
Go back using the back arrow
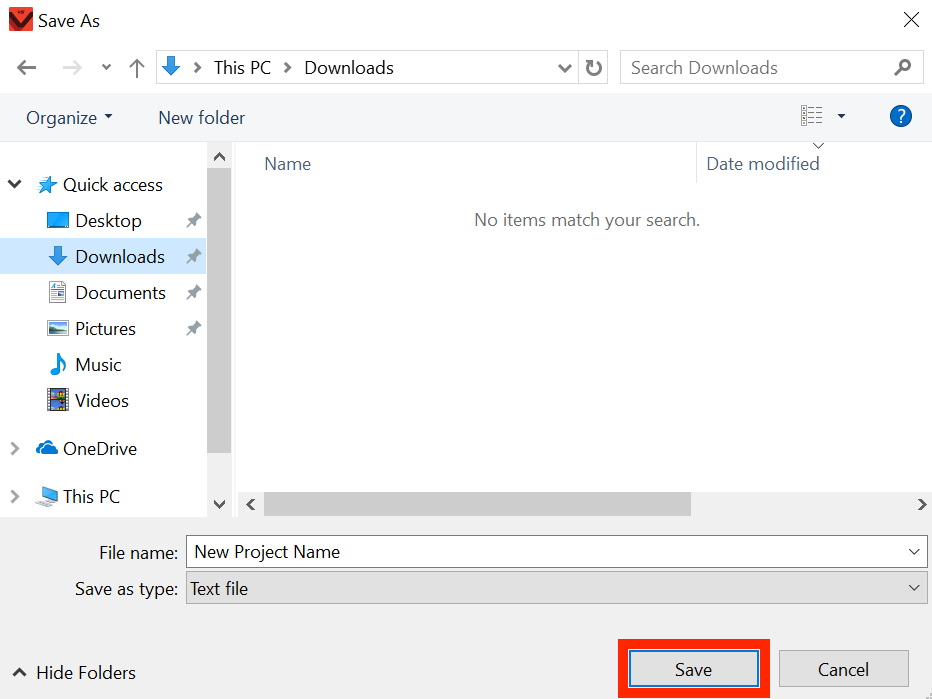(x=26, y=67)
